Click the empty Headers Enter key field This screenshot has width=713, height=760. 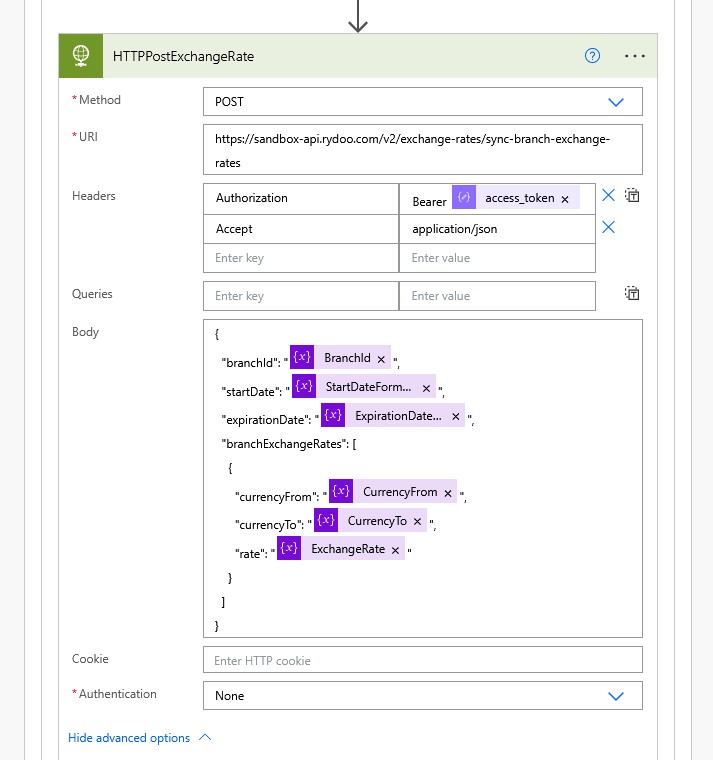(x=301, y=258)
